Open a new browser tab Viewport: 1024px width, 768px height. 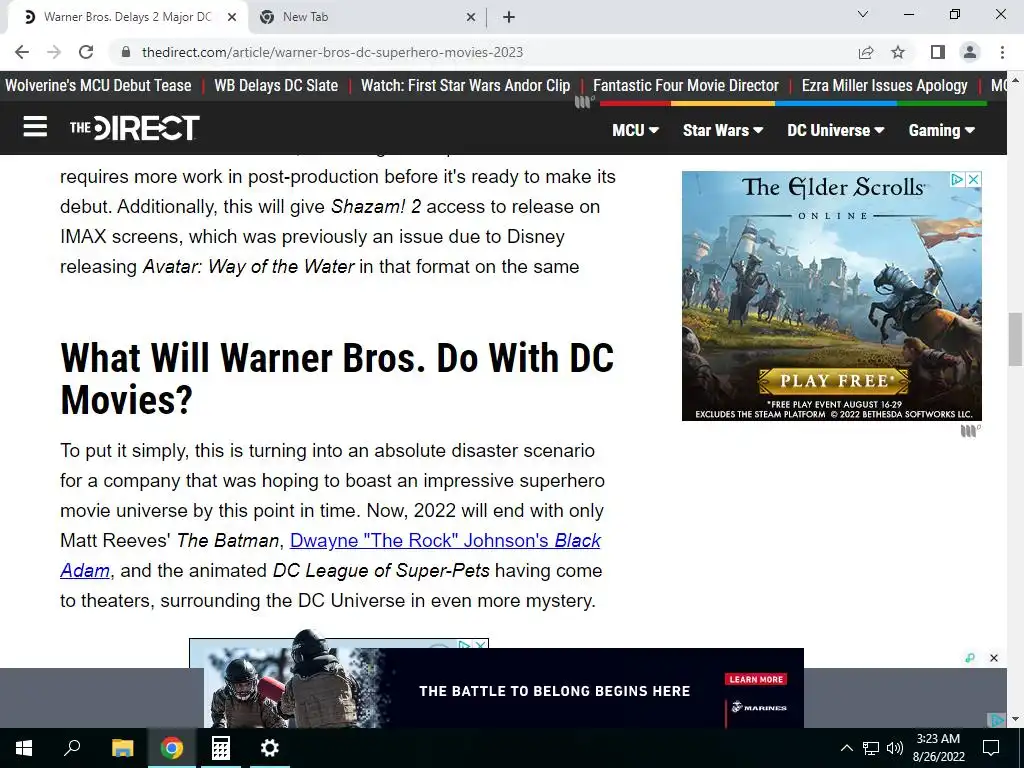pyautogui.click(x=509, y=18)
